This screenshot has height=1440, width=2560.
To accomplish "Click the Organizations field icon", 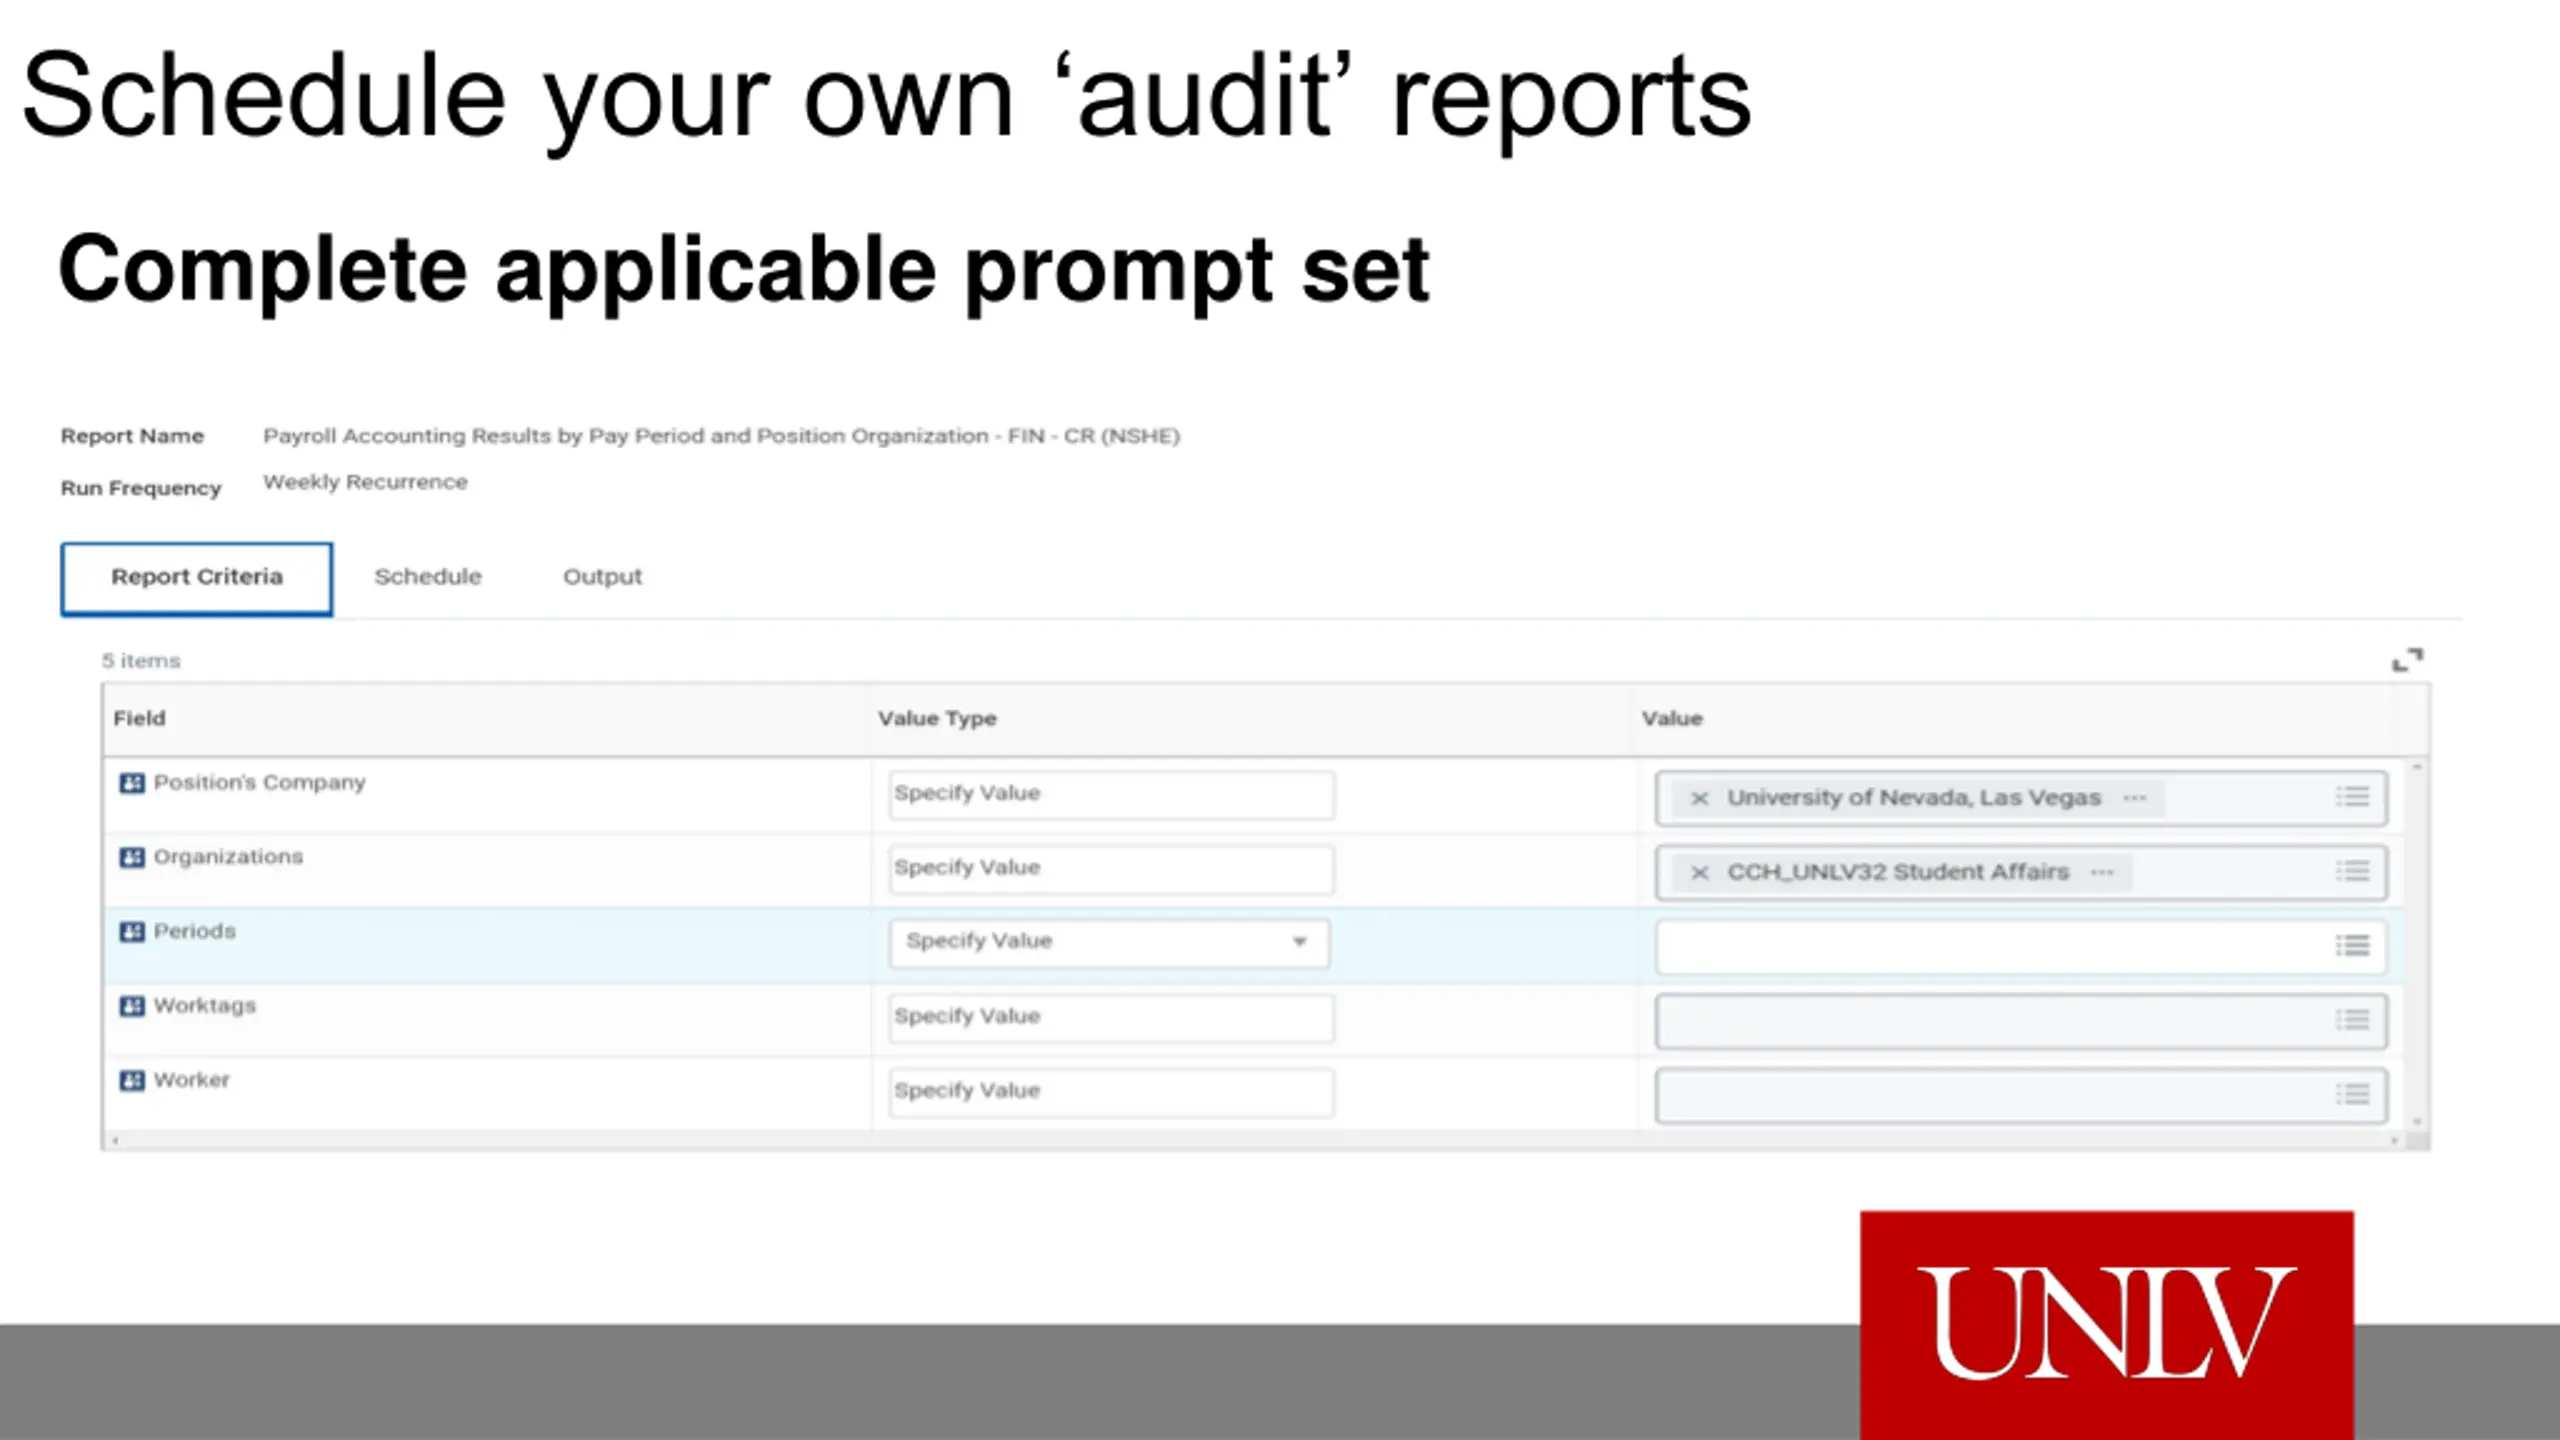I will 132,857.
